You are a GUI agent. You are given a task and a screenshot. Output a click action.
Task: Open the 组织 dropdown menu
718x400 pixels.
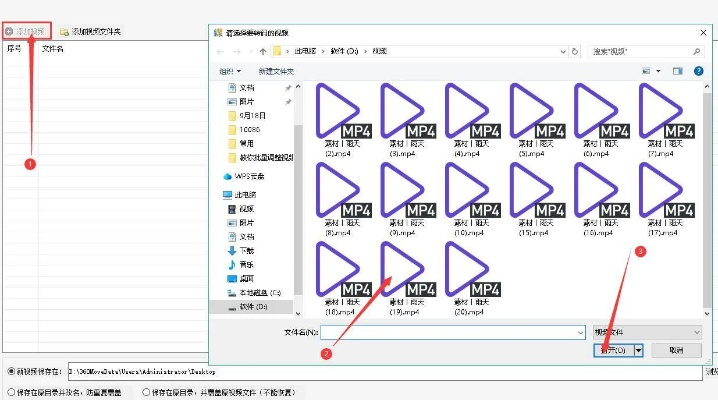[x=230, y=71]
